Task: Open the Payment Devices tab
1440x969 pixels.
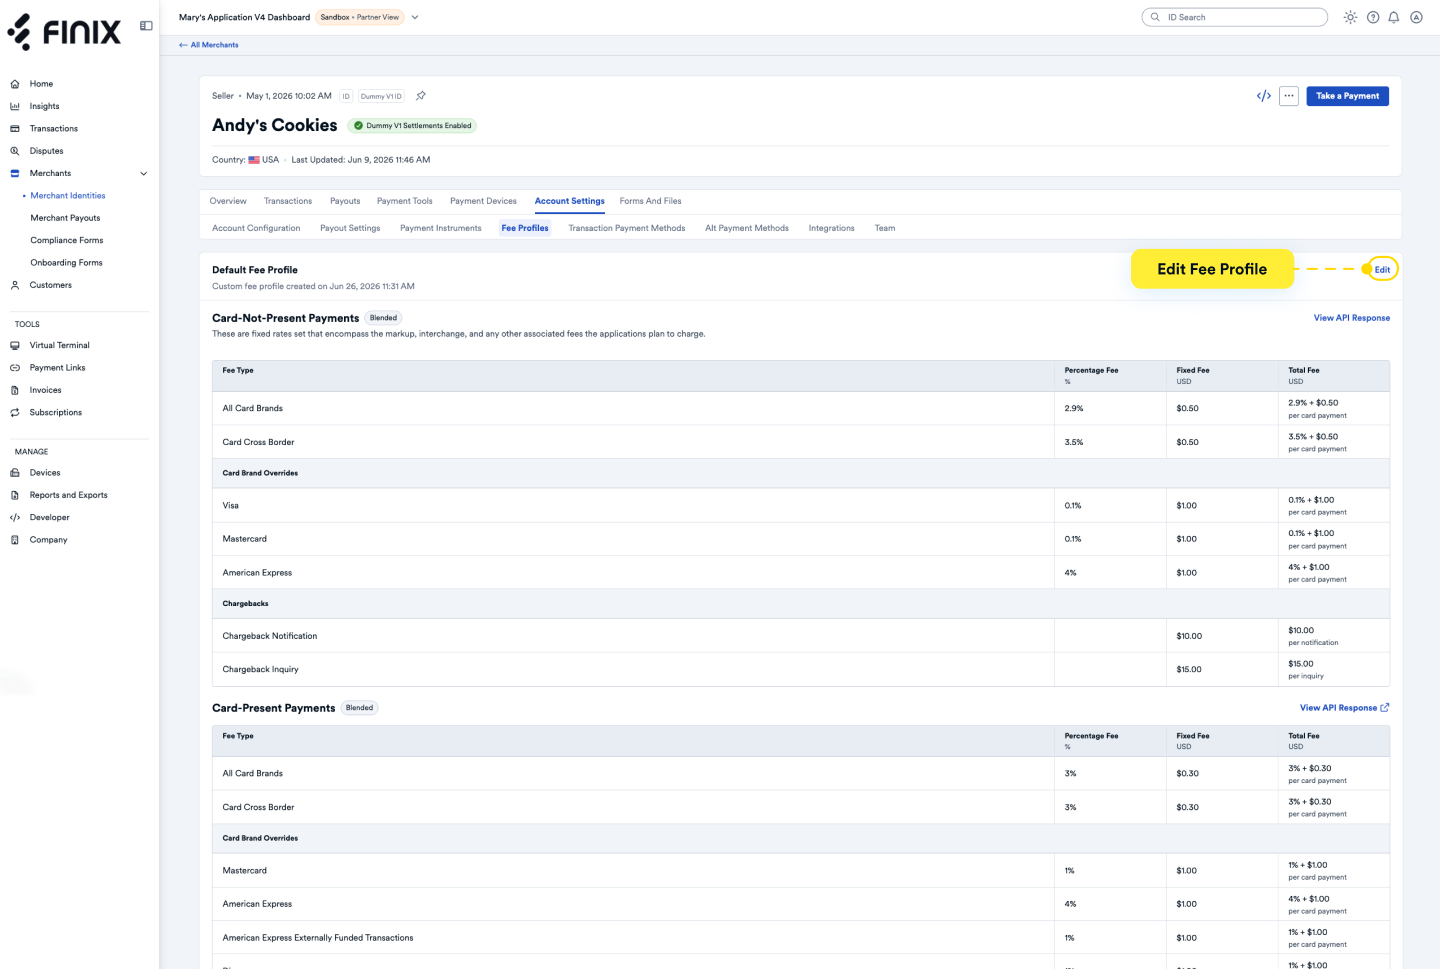Action: [x=483, y=201]
